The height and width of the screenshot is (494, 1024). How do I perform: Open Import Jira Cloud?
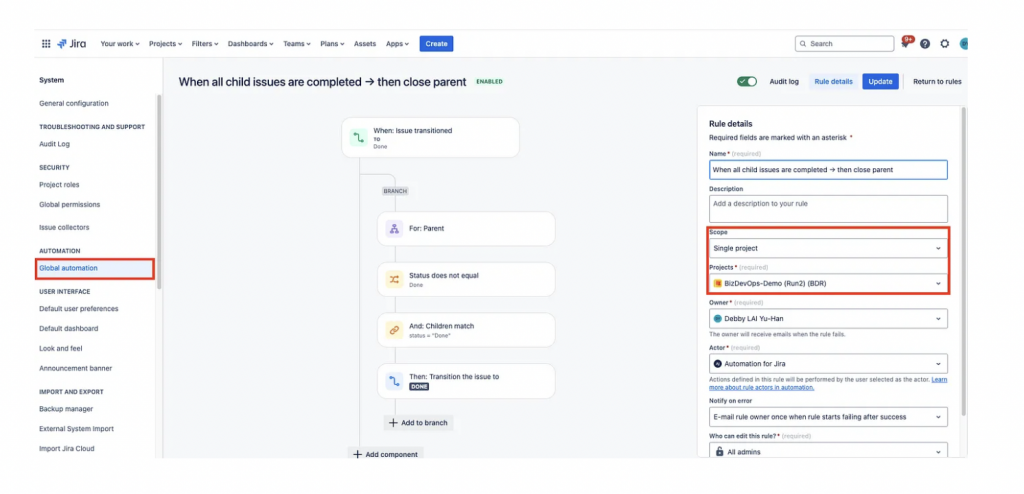pos(67,449)
